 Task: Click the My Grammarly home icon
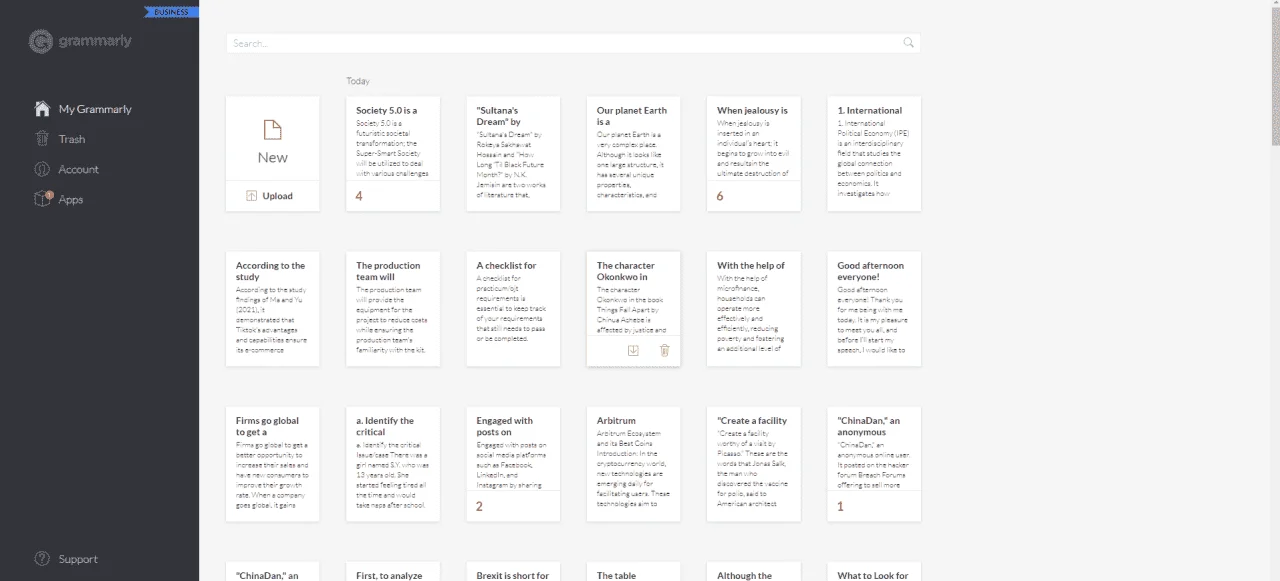pos(42,109)
